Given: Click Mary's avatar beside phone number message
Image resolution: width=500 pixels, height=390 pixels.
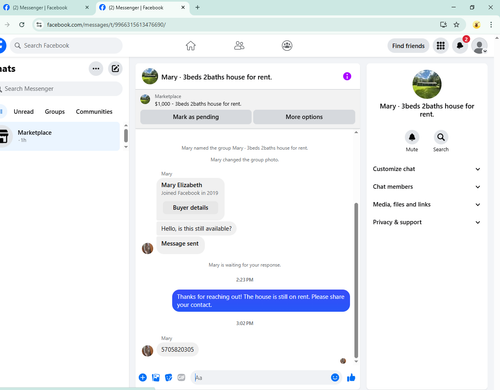Looking at the screenshot, I should (x=148, y=350).
